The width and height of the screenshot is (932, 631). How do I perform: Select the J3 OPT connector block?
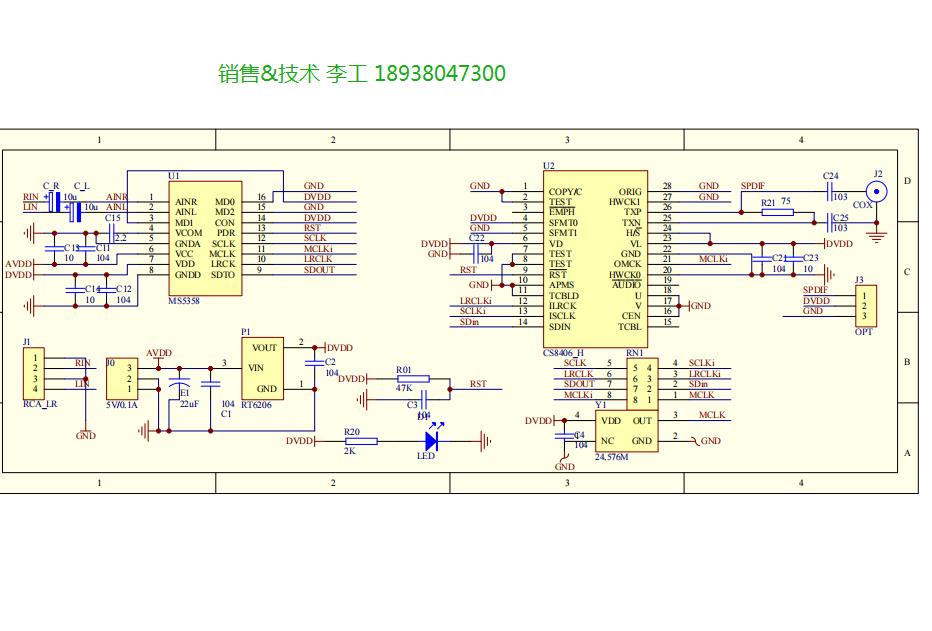[865, 306]
